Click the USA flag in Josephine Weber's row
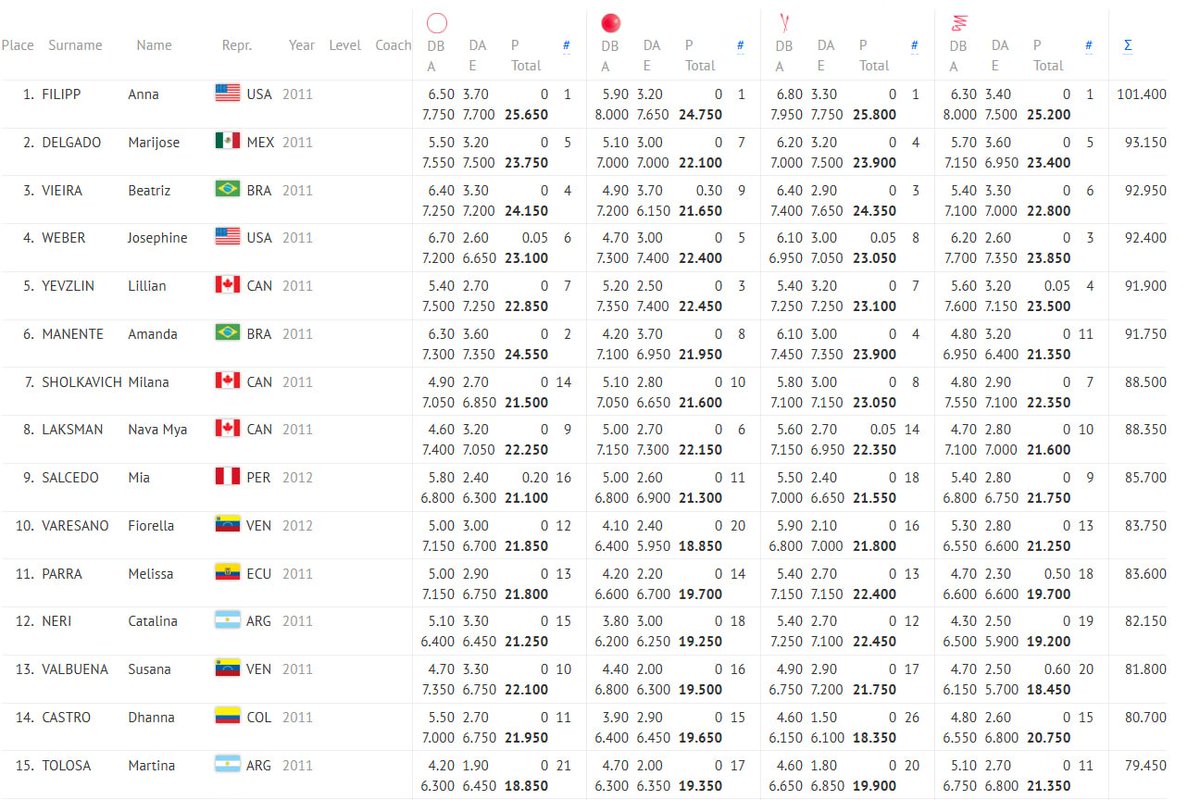 [x=228, y=238]
